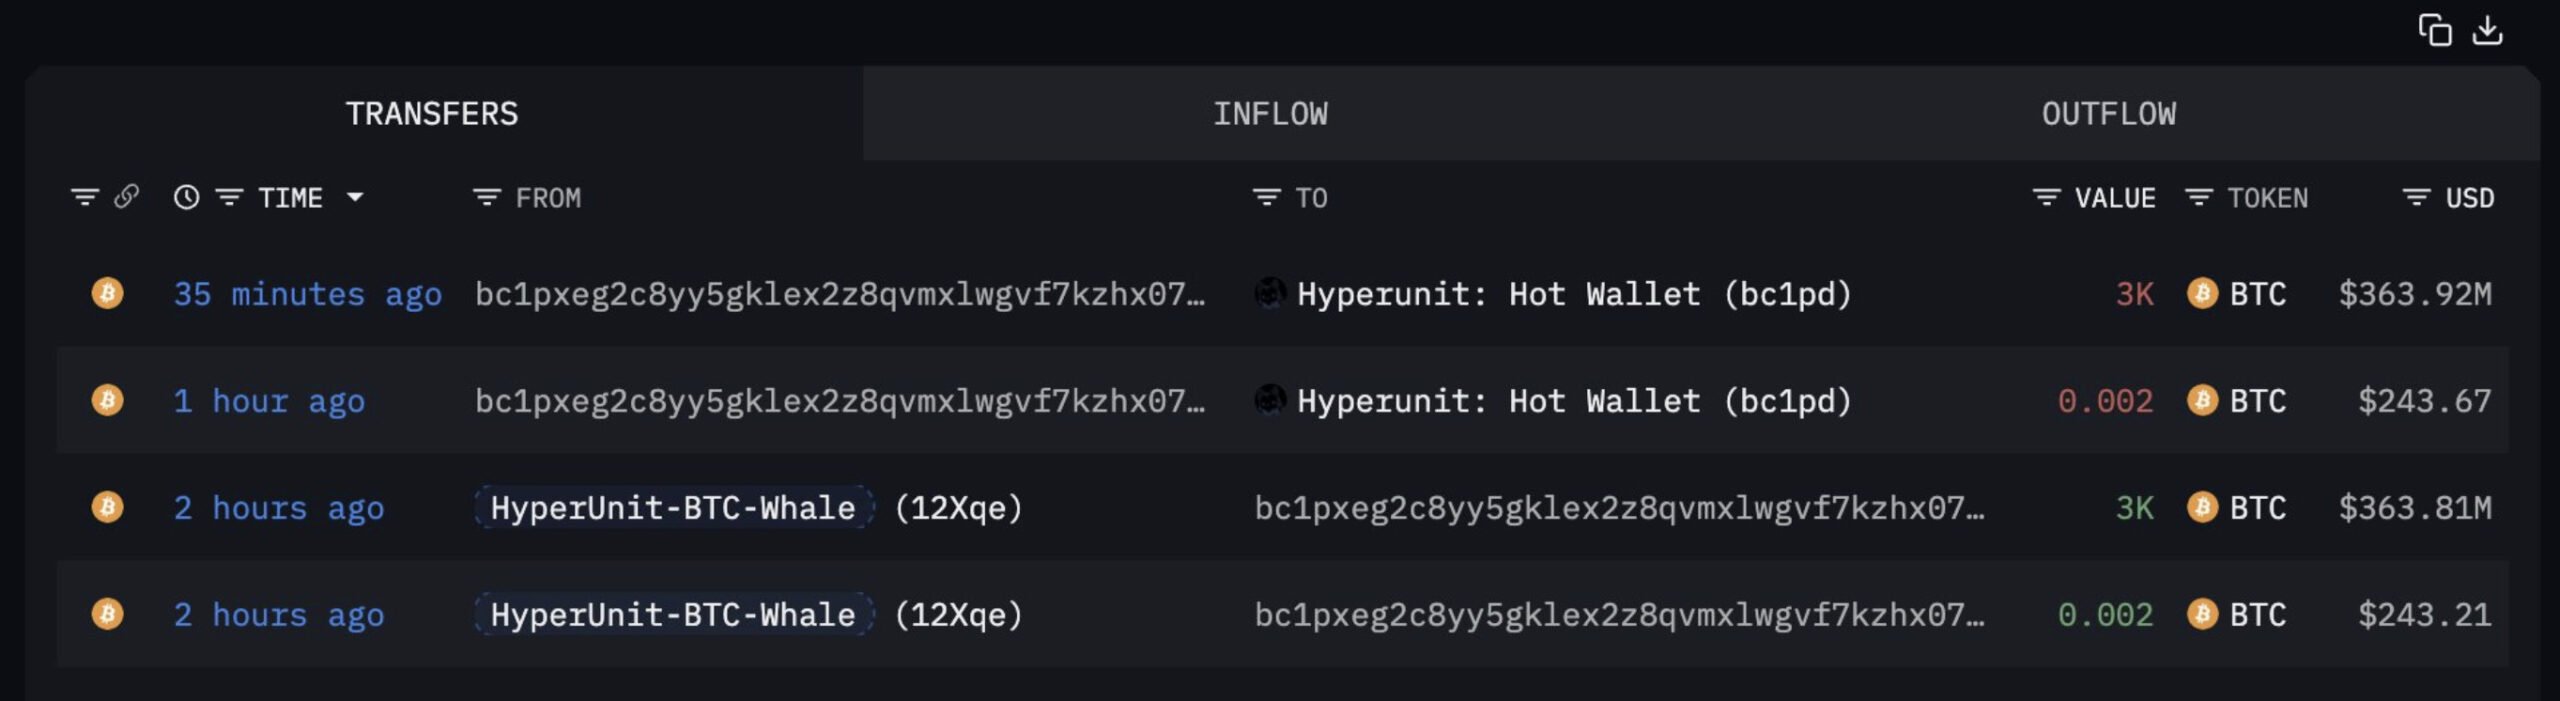Expand the TIME sort dropdown arrow
The height and width of the screenshot is (701, 2560).
click(x=355, y=198)
